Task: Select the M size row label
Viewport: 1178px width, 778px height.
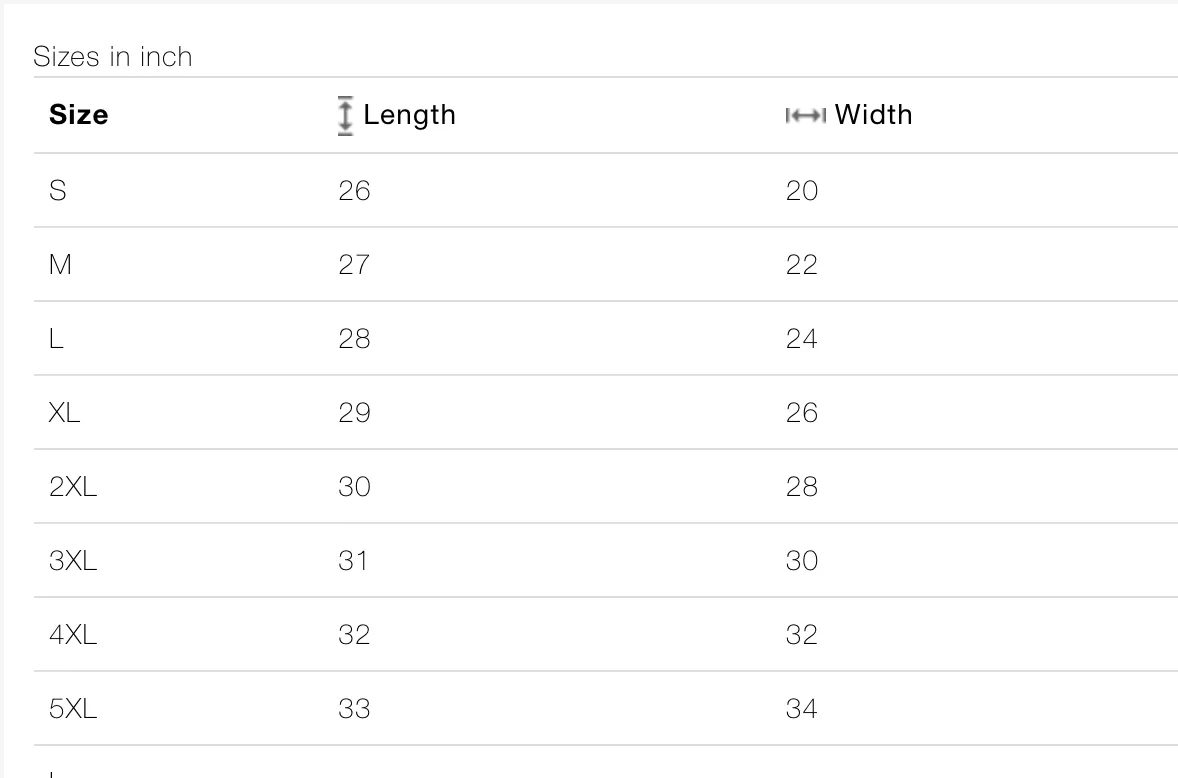Action: (x=60, y=264)
